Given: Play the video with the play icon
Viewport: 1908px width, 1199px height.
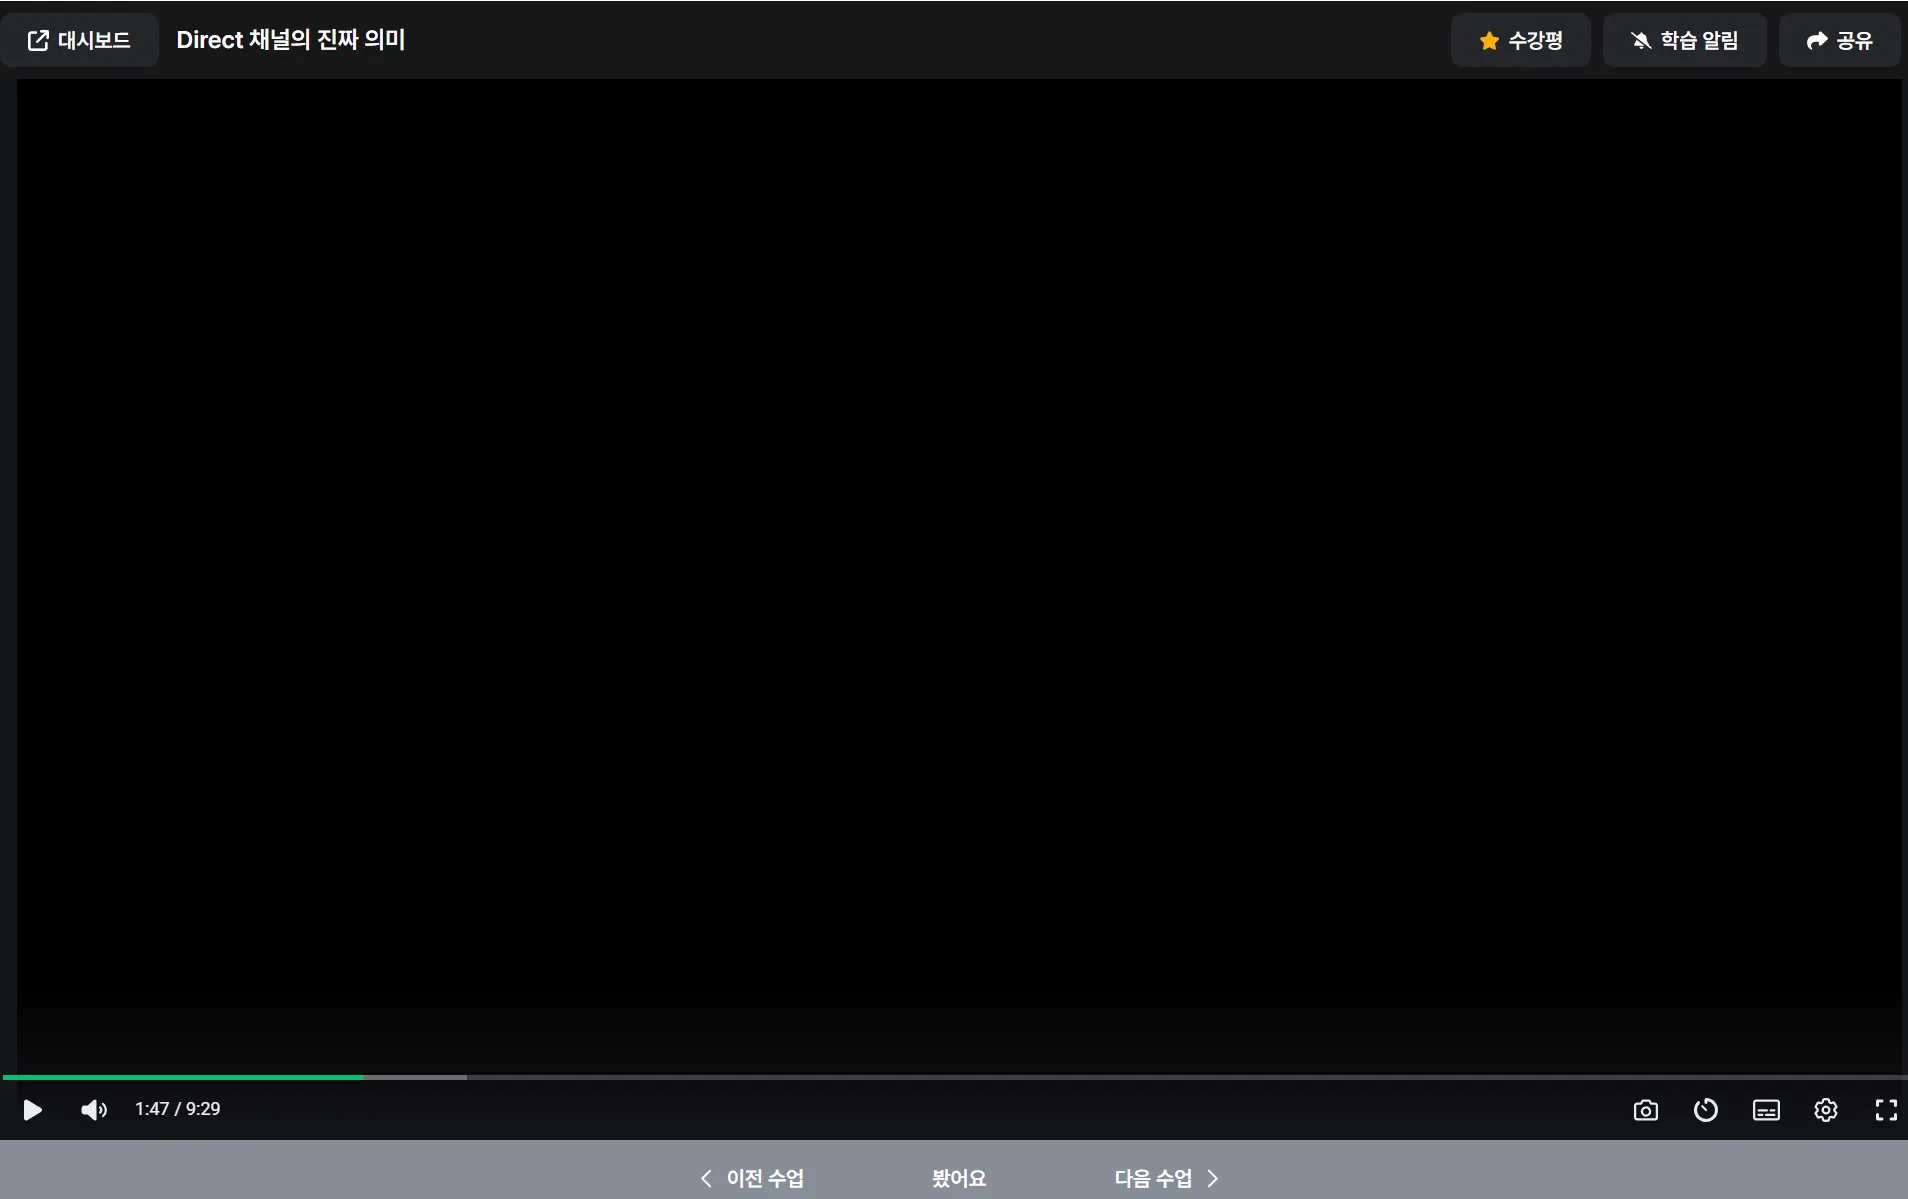Looking at the screenshot, I should tap(32, 1110).
